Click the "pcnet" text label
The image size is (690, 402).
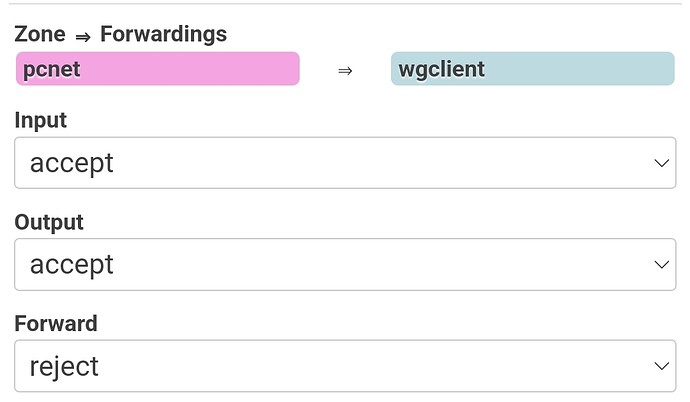pyautogui.click(x=52, y=70)
